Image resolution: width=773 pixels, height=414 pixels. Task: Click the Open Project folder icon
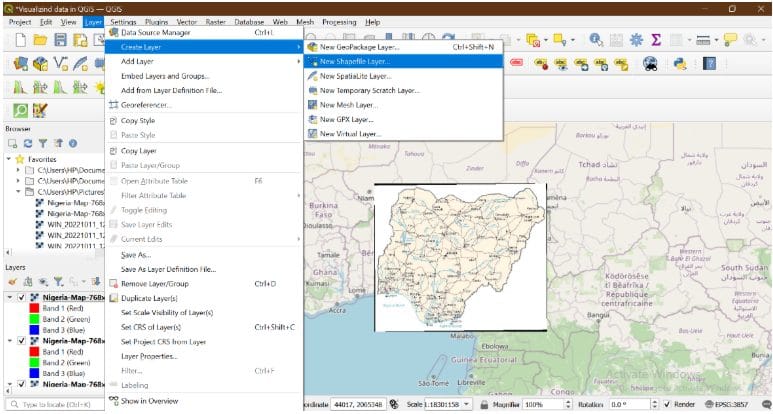pyautogui.click(x=39, y=40)
